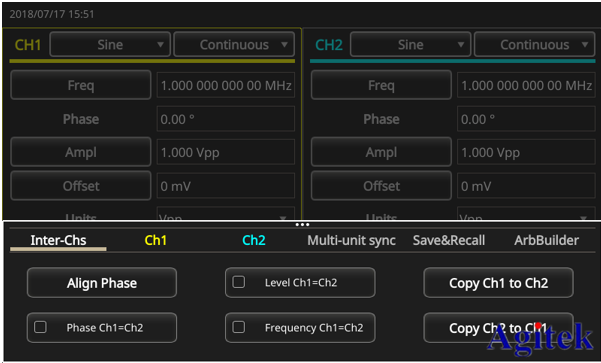Expand the CH2 Continuous mode dropdown
This screenshot has height=363, width=601.
tap(535, 44)
